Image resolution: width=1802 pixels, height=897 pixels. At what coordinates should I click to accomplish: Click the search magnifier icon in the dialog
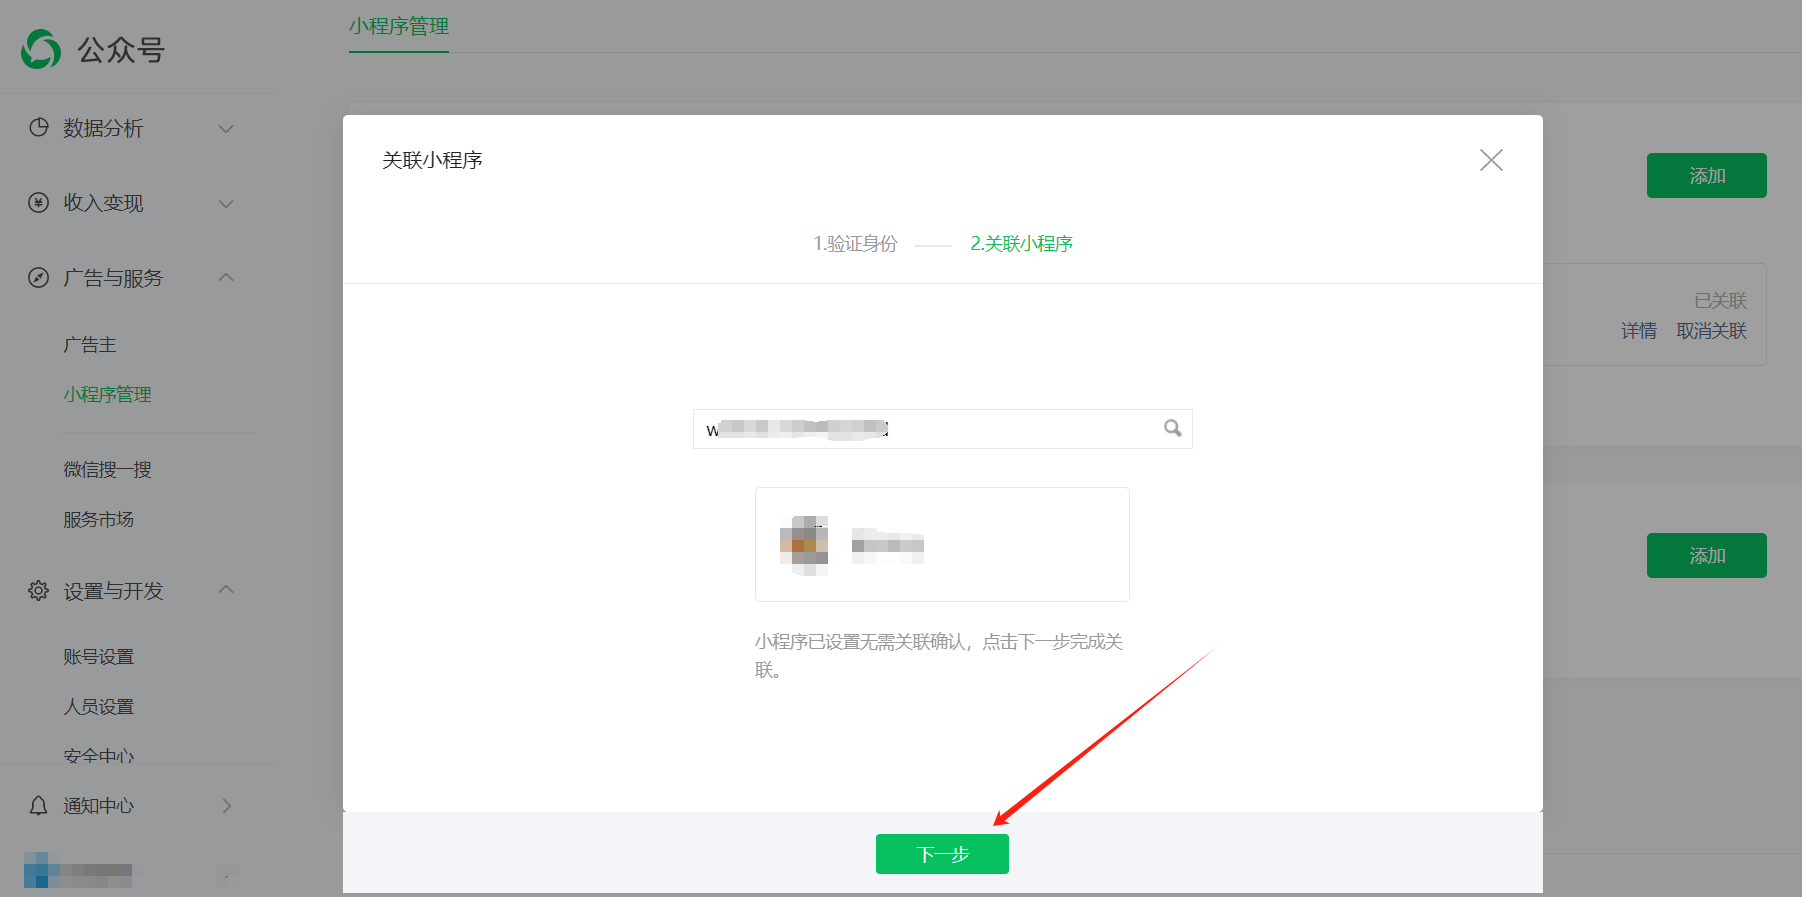[1172, 428]
